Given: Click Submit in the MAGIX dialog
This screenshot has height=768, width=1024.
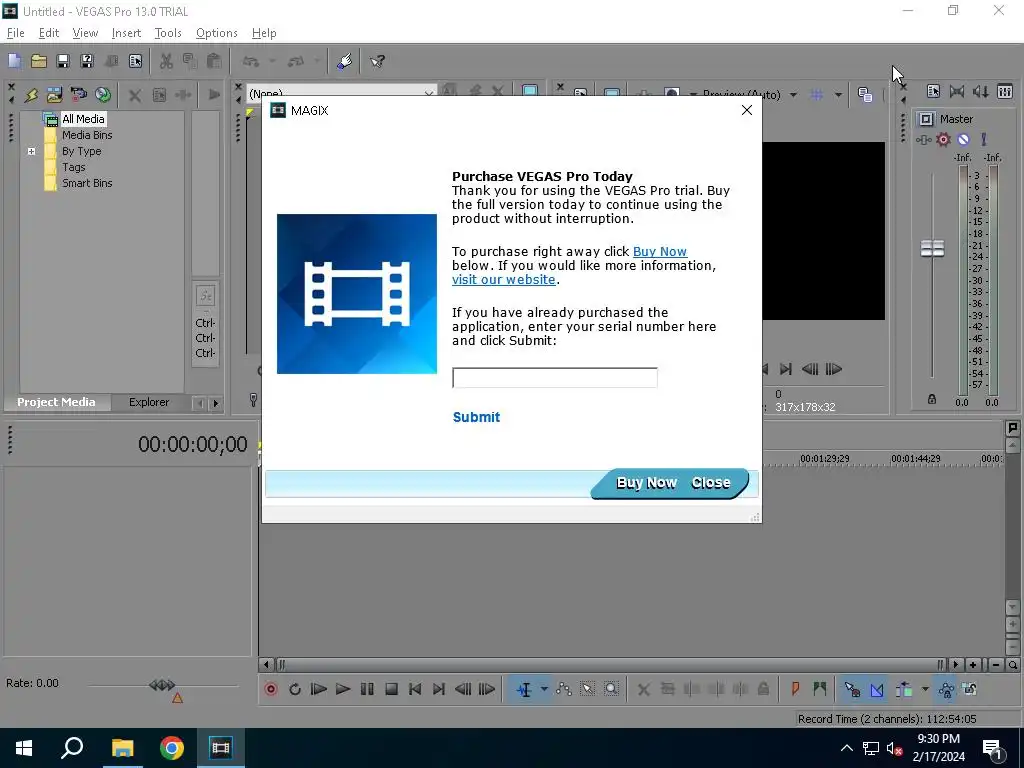Looking at the screenshot, I should (476, 417).
